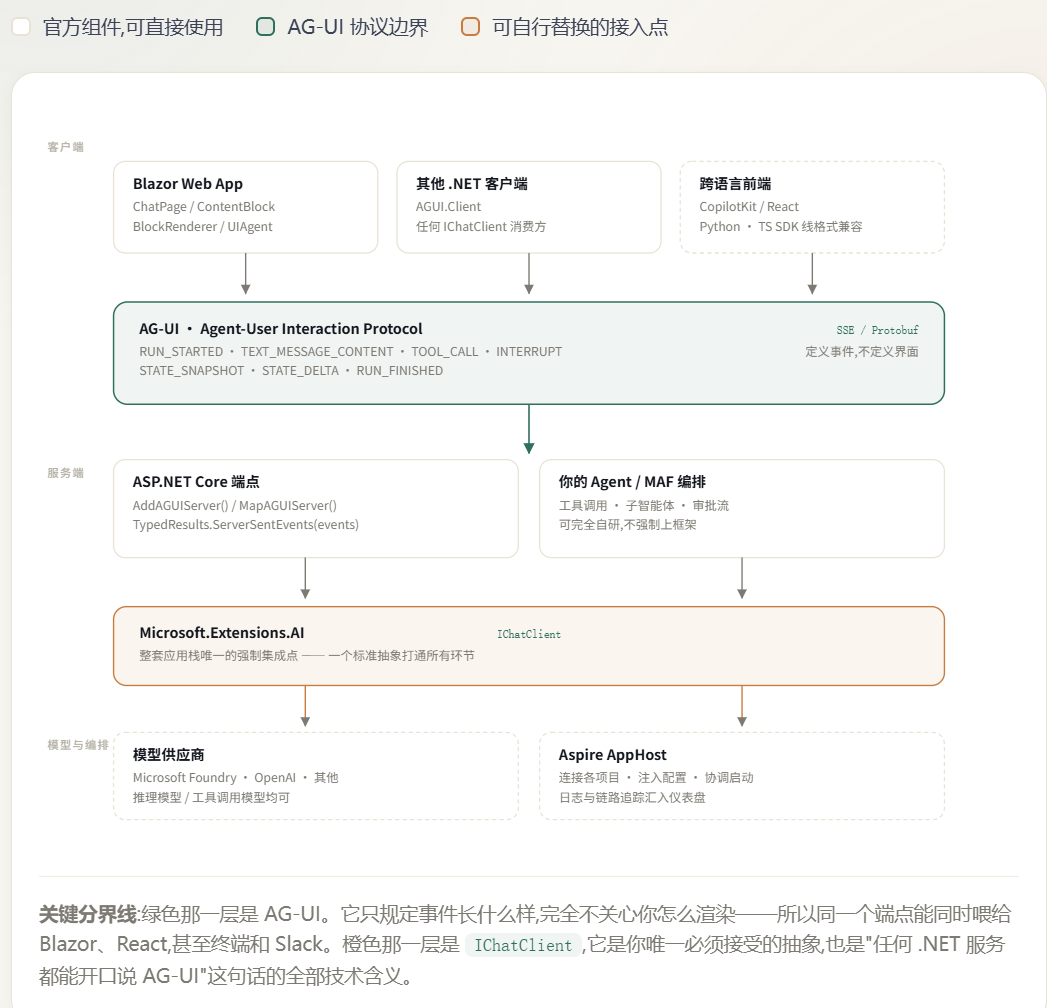The height and width of the screenshot is (1008, 1047).
Task: Click the ASP.NET Core 端点 card title
Action: click(x=196, y=481)
